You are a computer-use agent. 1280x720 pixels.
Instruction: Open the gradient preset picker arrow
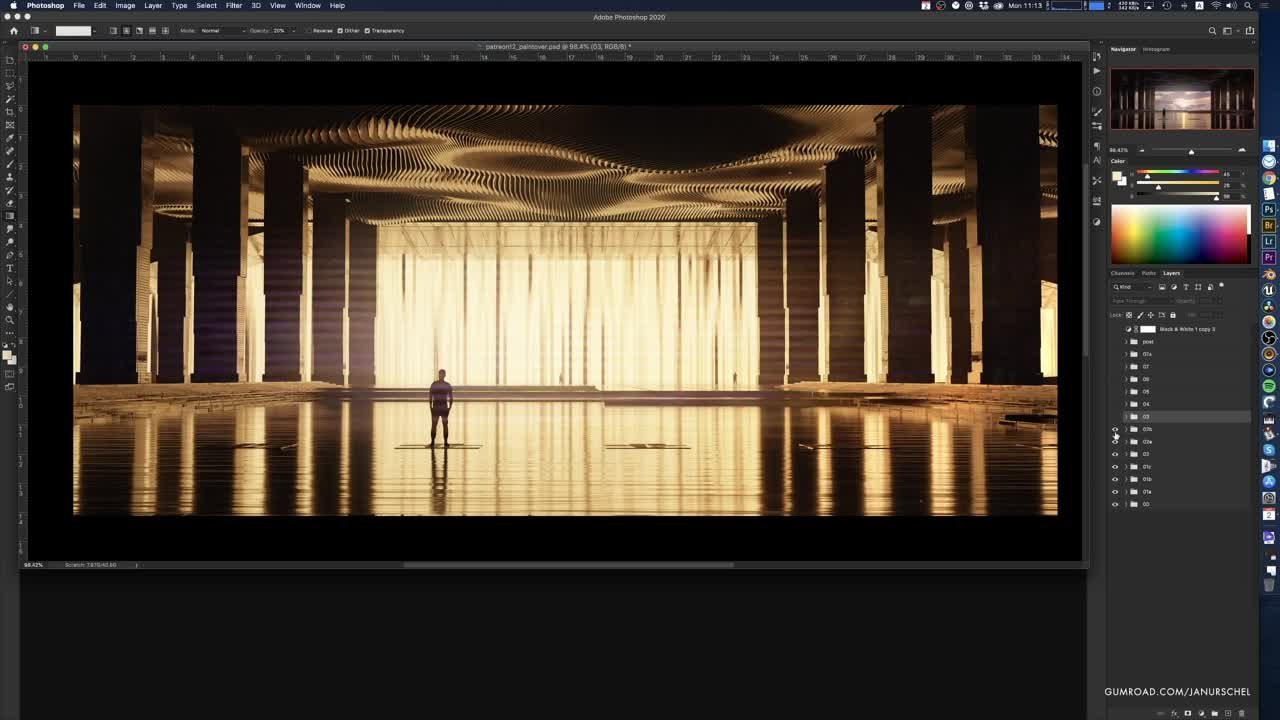coord(94,30)
